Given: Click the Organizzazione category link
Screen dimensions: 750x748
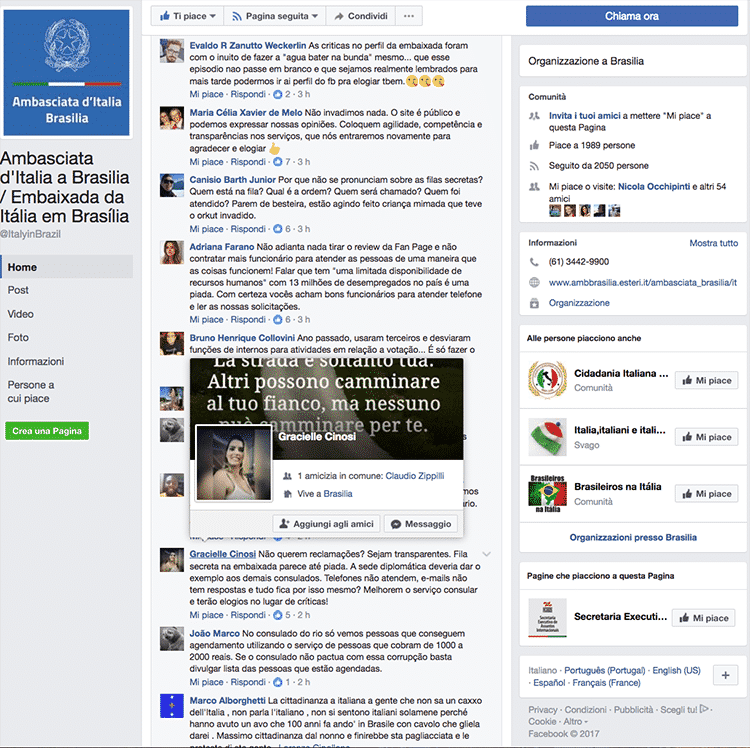Looking at the screenshot, I should pyautogui.click(x=579, y=303).
